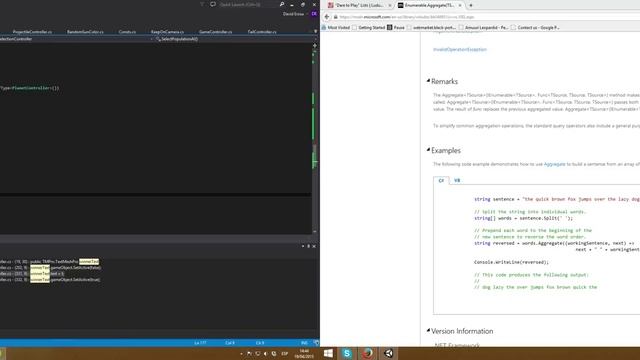
Task: Click the notifications filter flag icon
Action: (x=202, y=4)
